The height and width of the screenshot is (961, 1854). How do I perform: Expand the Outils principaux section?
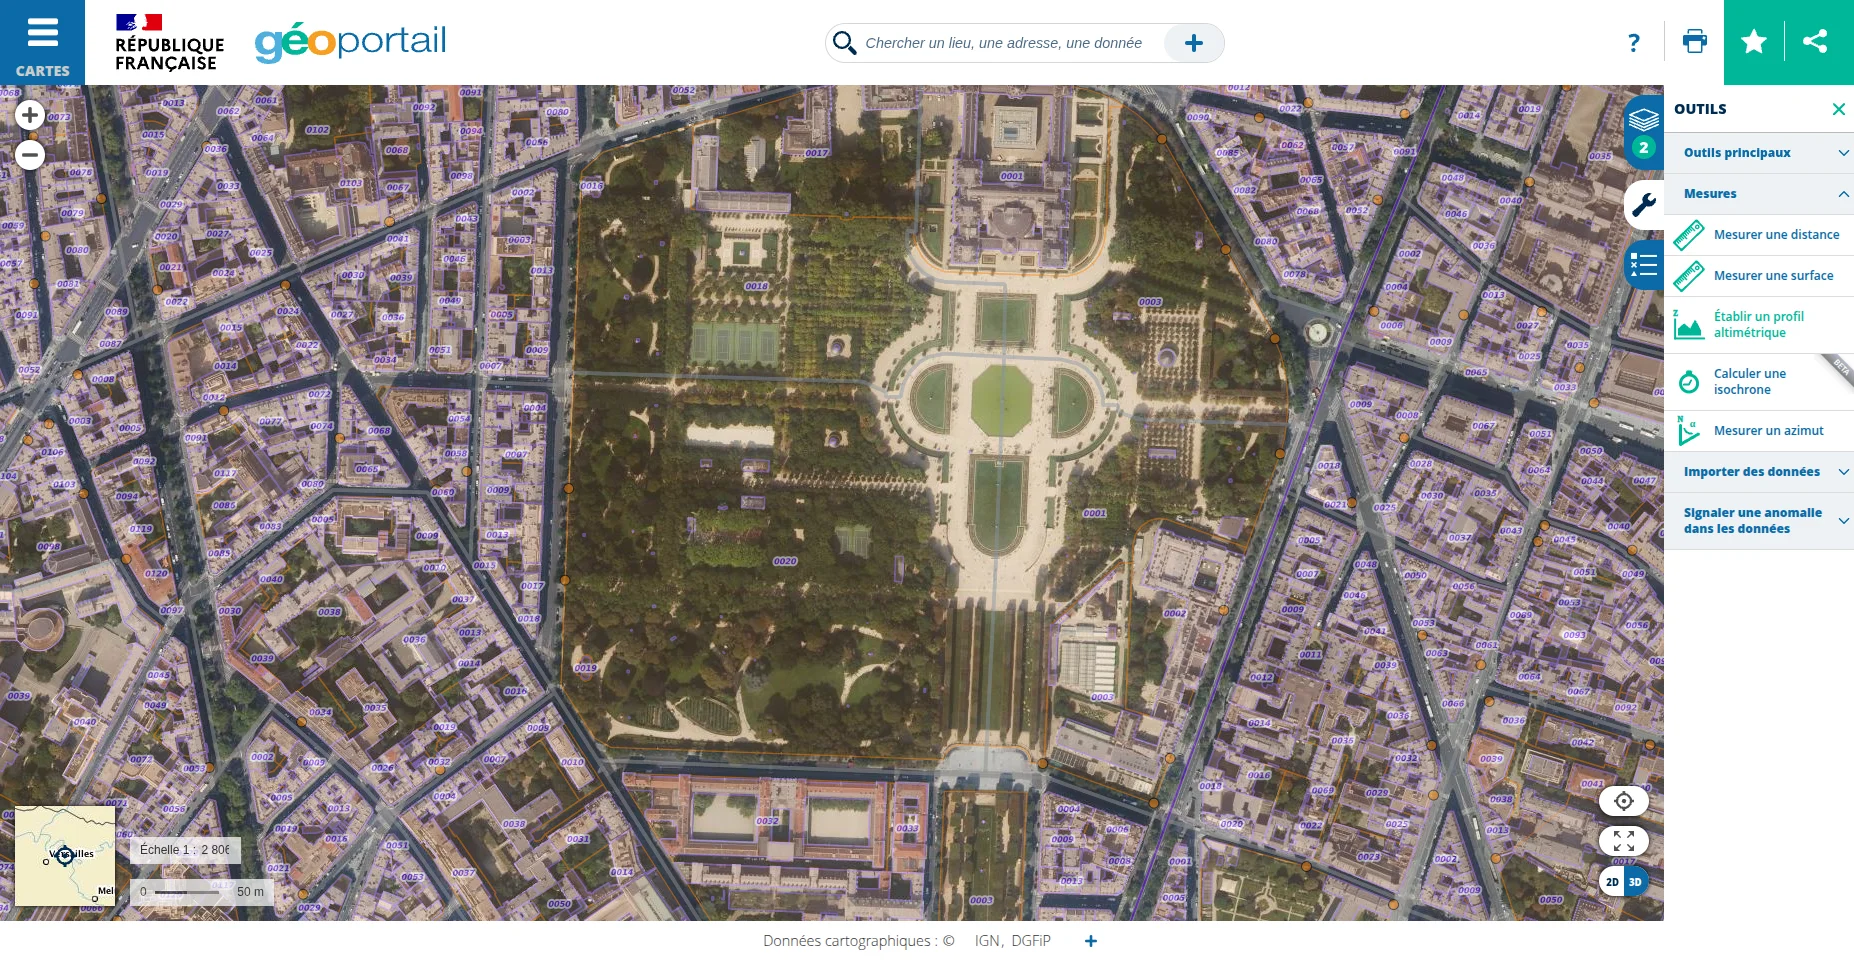(1758, 153)
